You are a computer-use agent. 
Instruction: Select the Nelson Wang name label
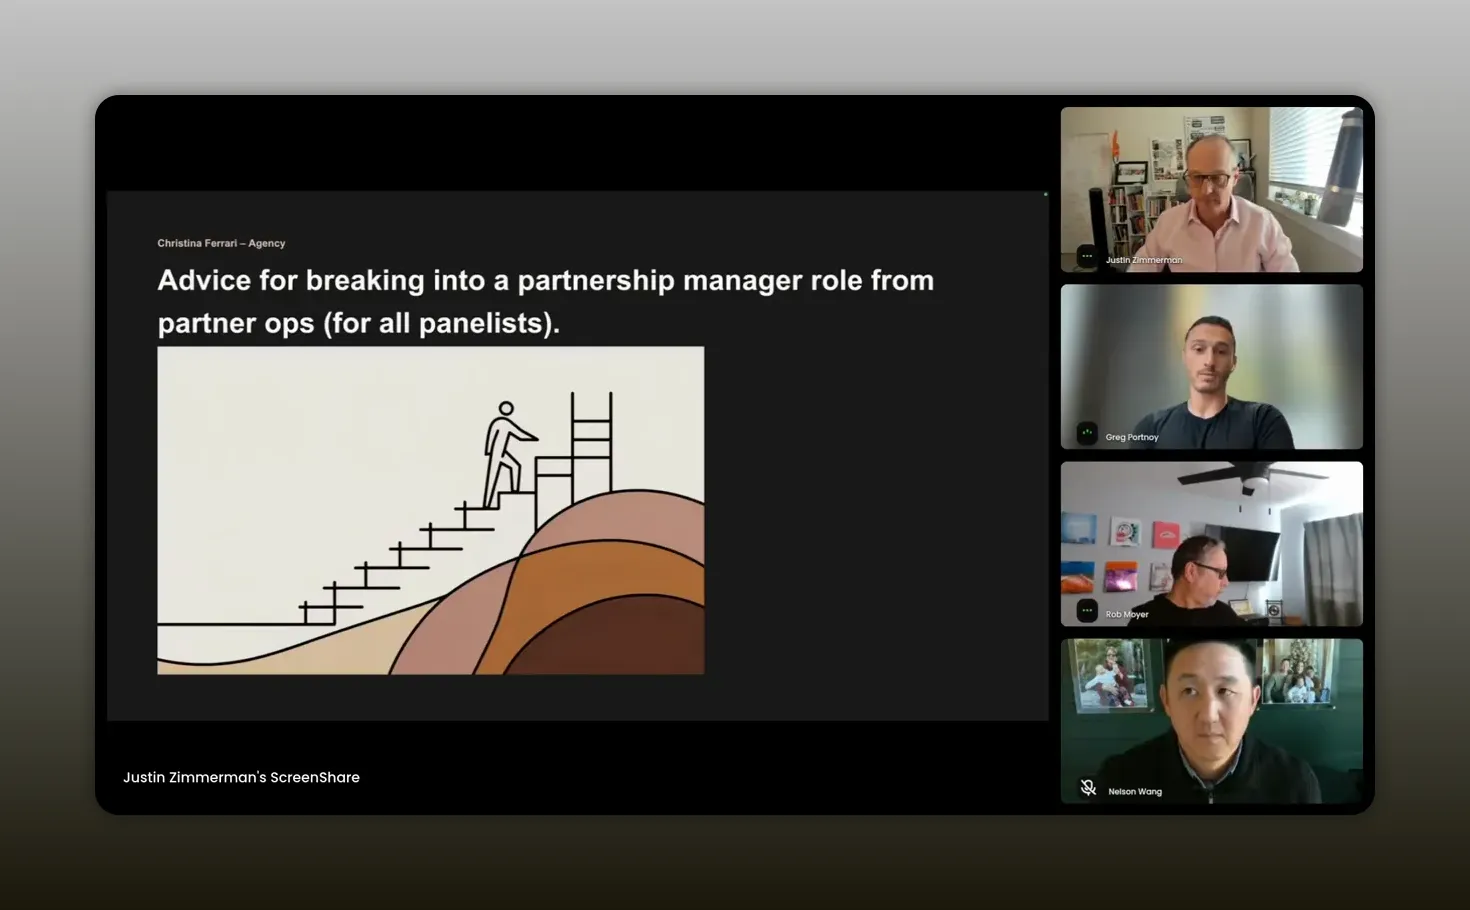tap(1135, 792)
